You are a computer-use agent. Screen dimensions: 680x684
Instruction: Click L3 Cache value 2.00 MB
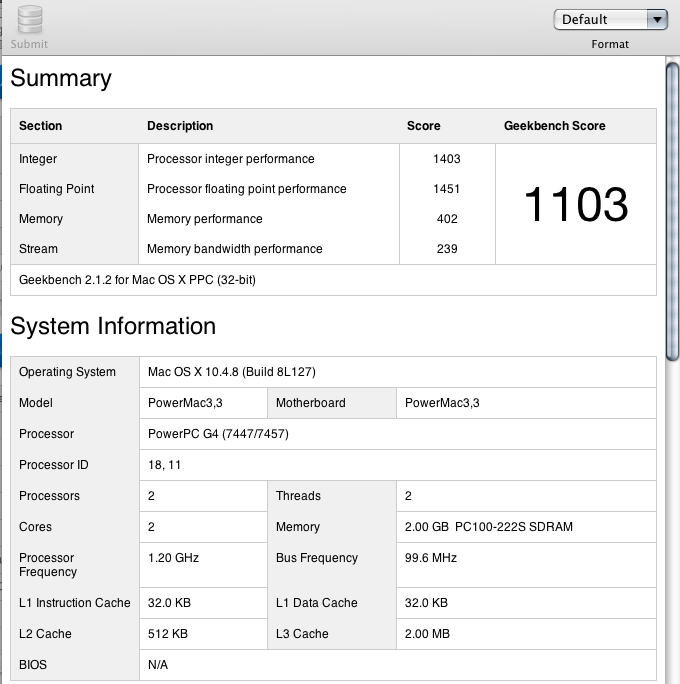(427, 634)
